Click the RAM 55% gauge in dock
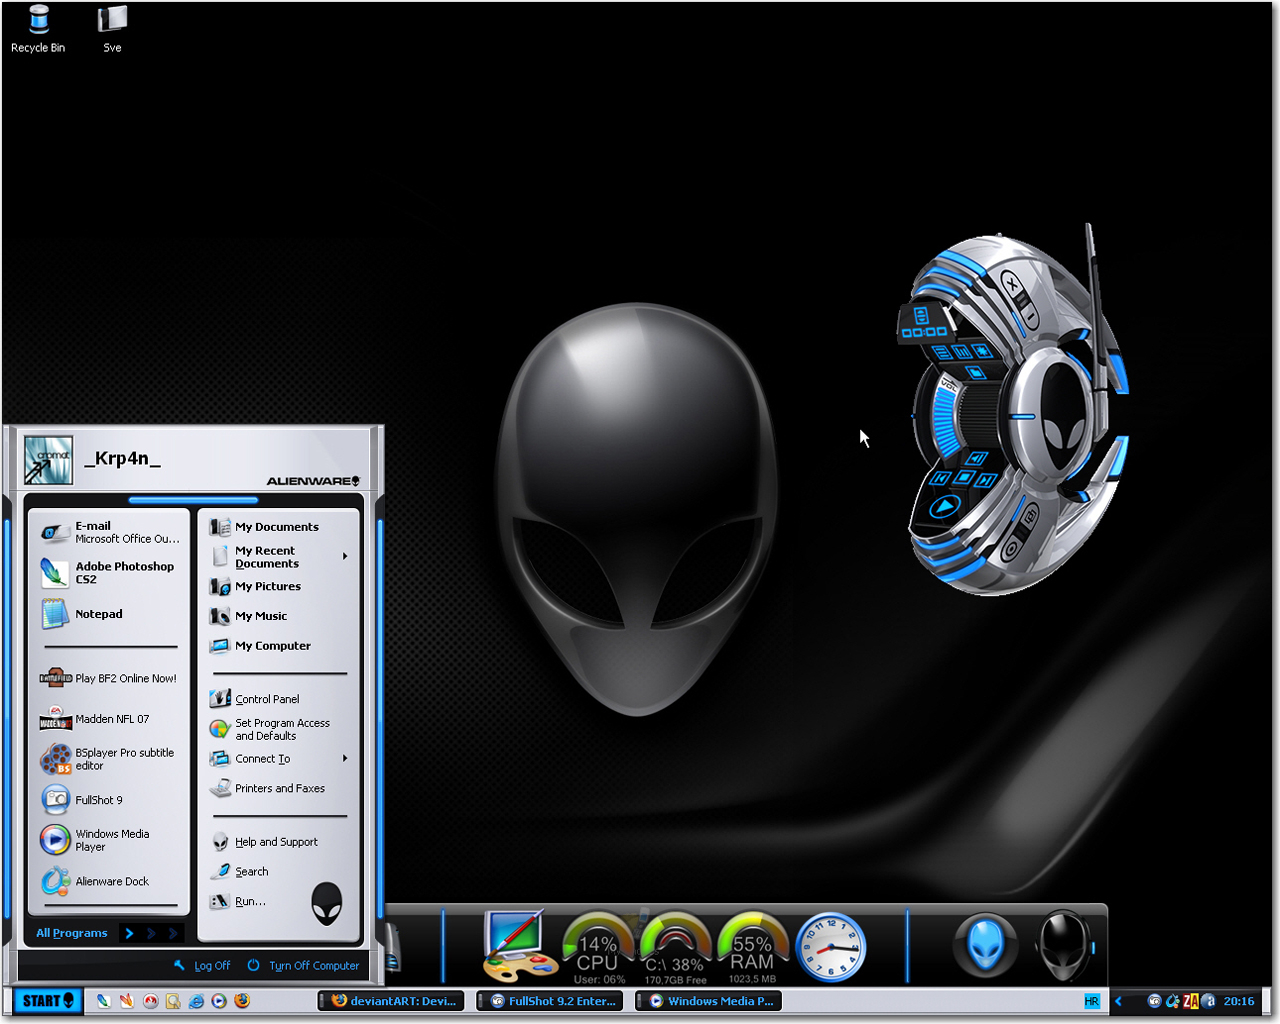 pos(752,948)
